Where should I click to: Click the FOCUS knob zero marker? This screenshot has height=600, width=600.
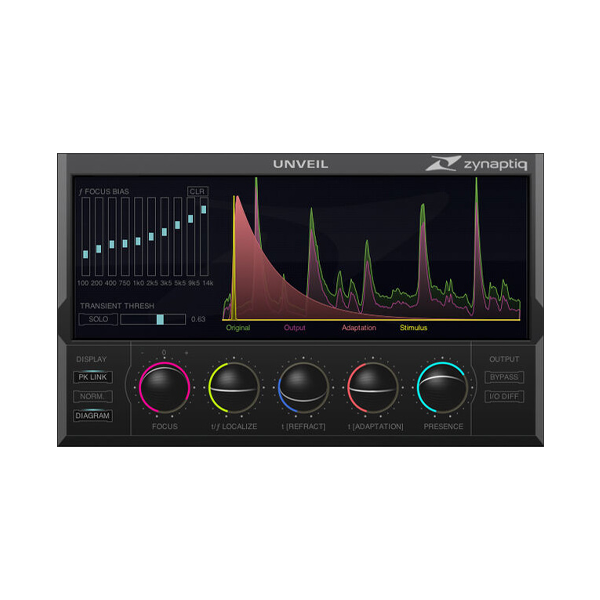coord(164,352)
